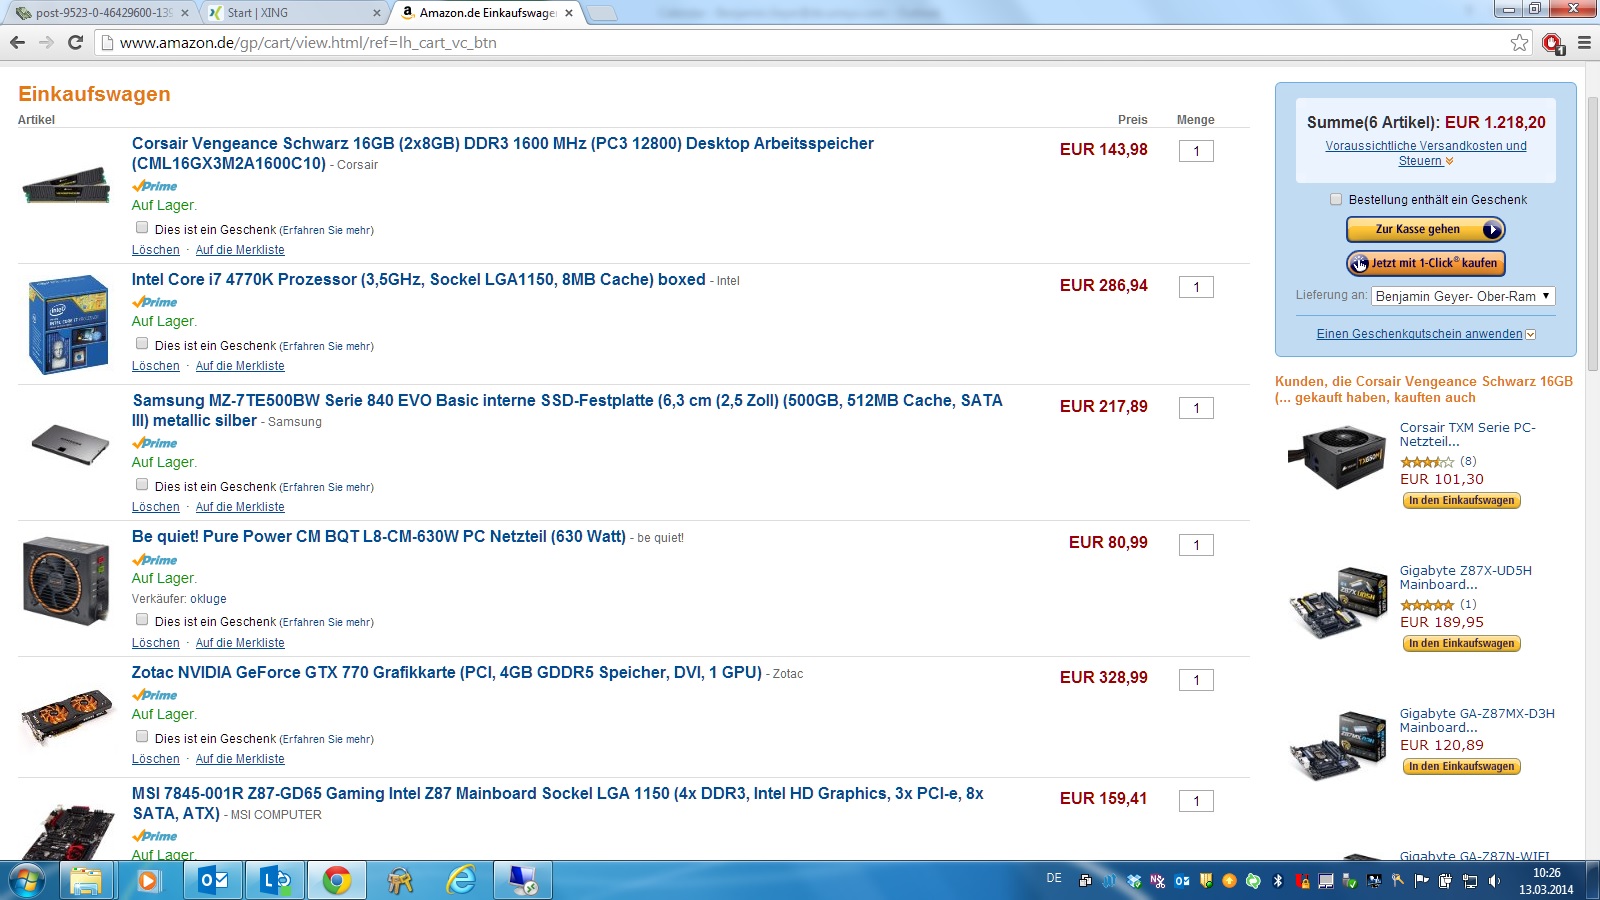
Task: Click 'Löschen' for Corsair Vengeance RAM
Action: (x=156, y=250)
